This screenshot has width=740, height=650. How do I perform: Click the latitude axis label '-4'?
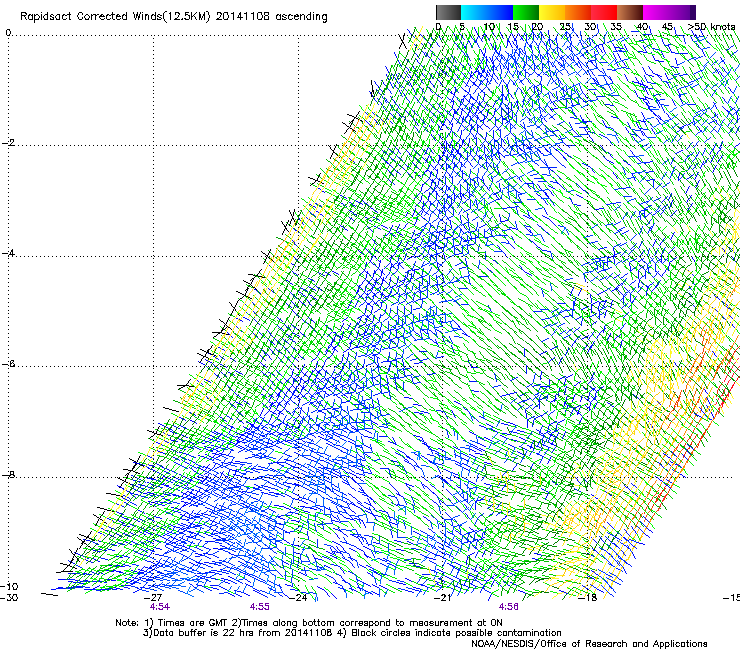click(x=8, y=253)
